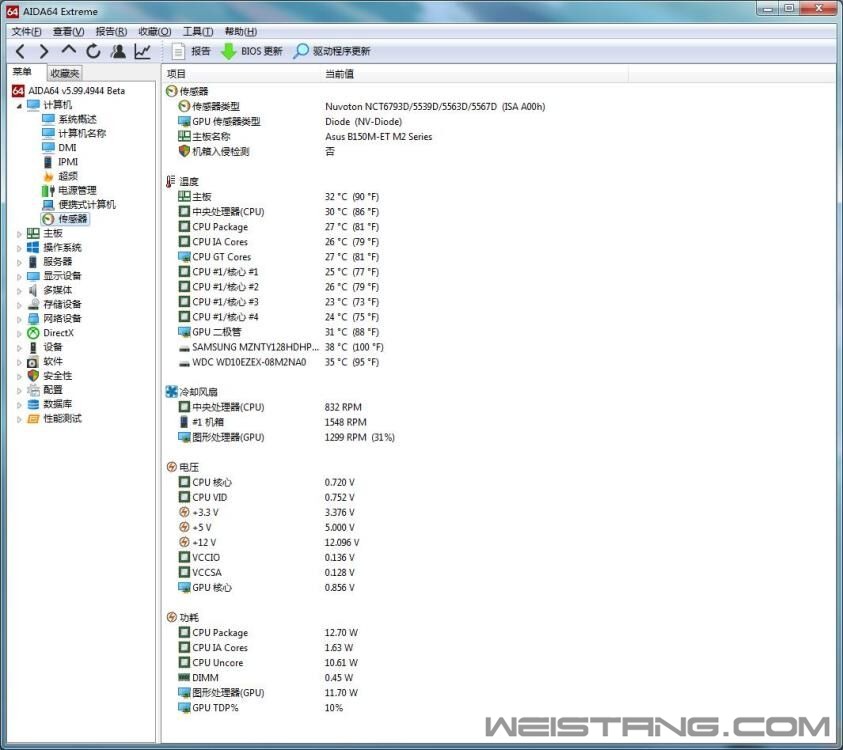Click the 报告 report button

coord(191,52)
